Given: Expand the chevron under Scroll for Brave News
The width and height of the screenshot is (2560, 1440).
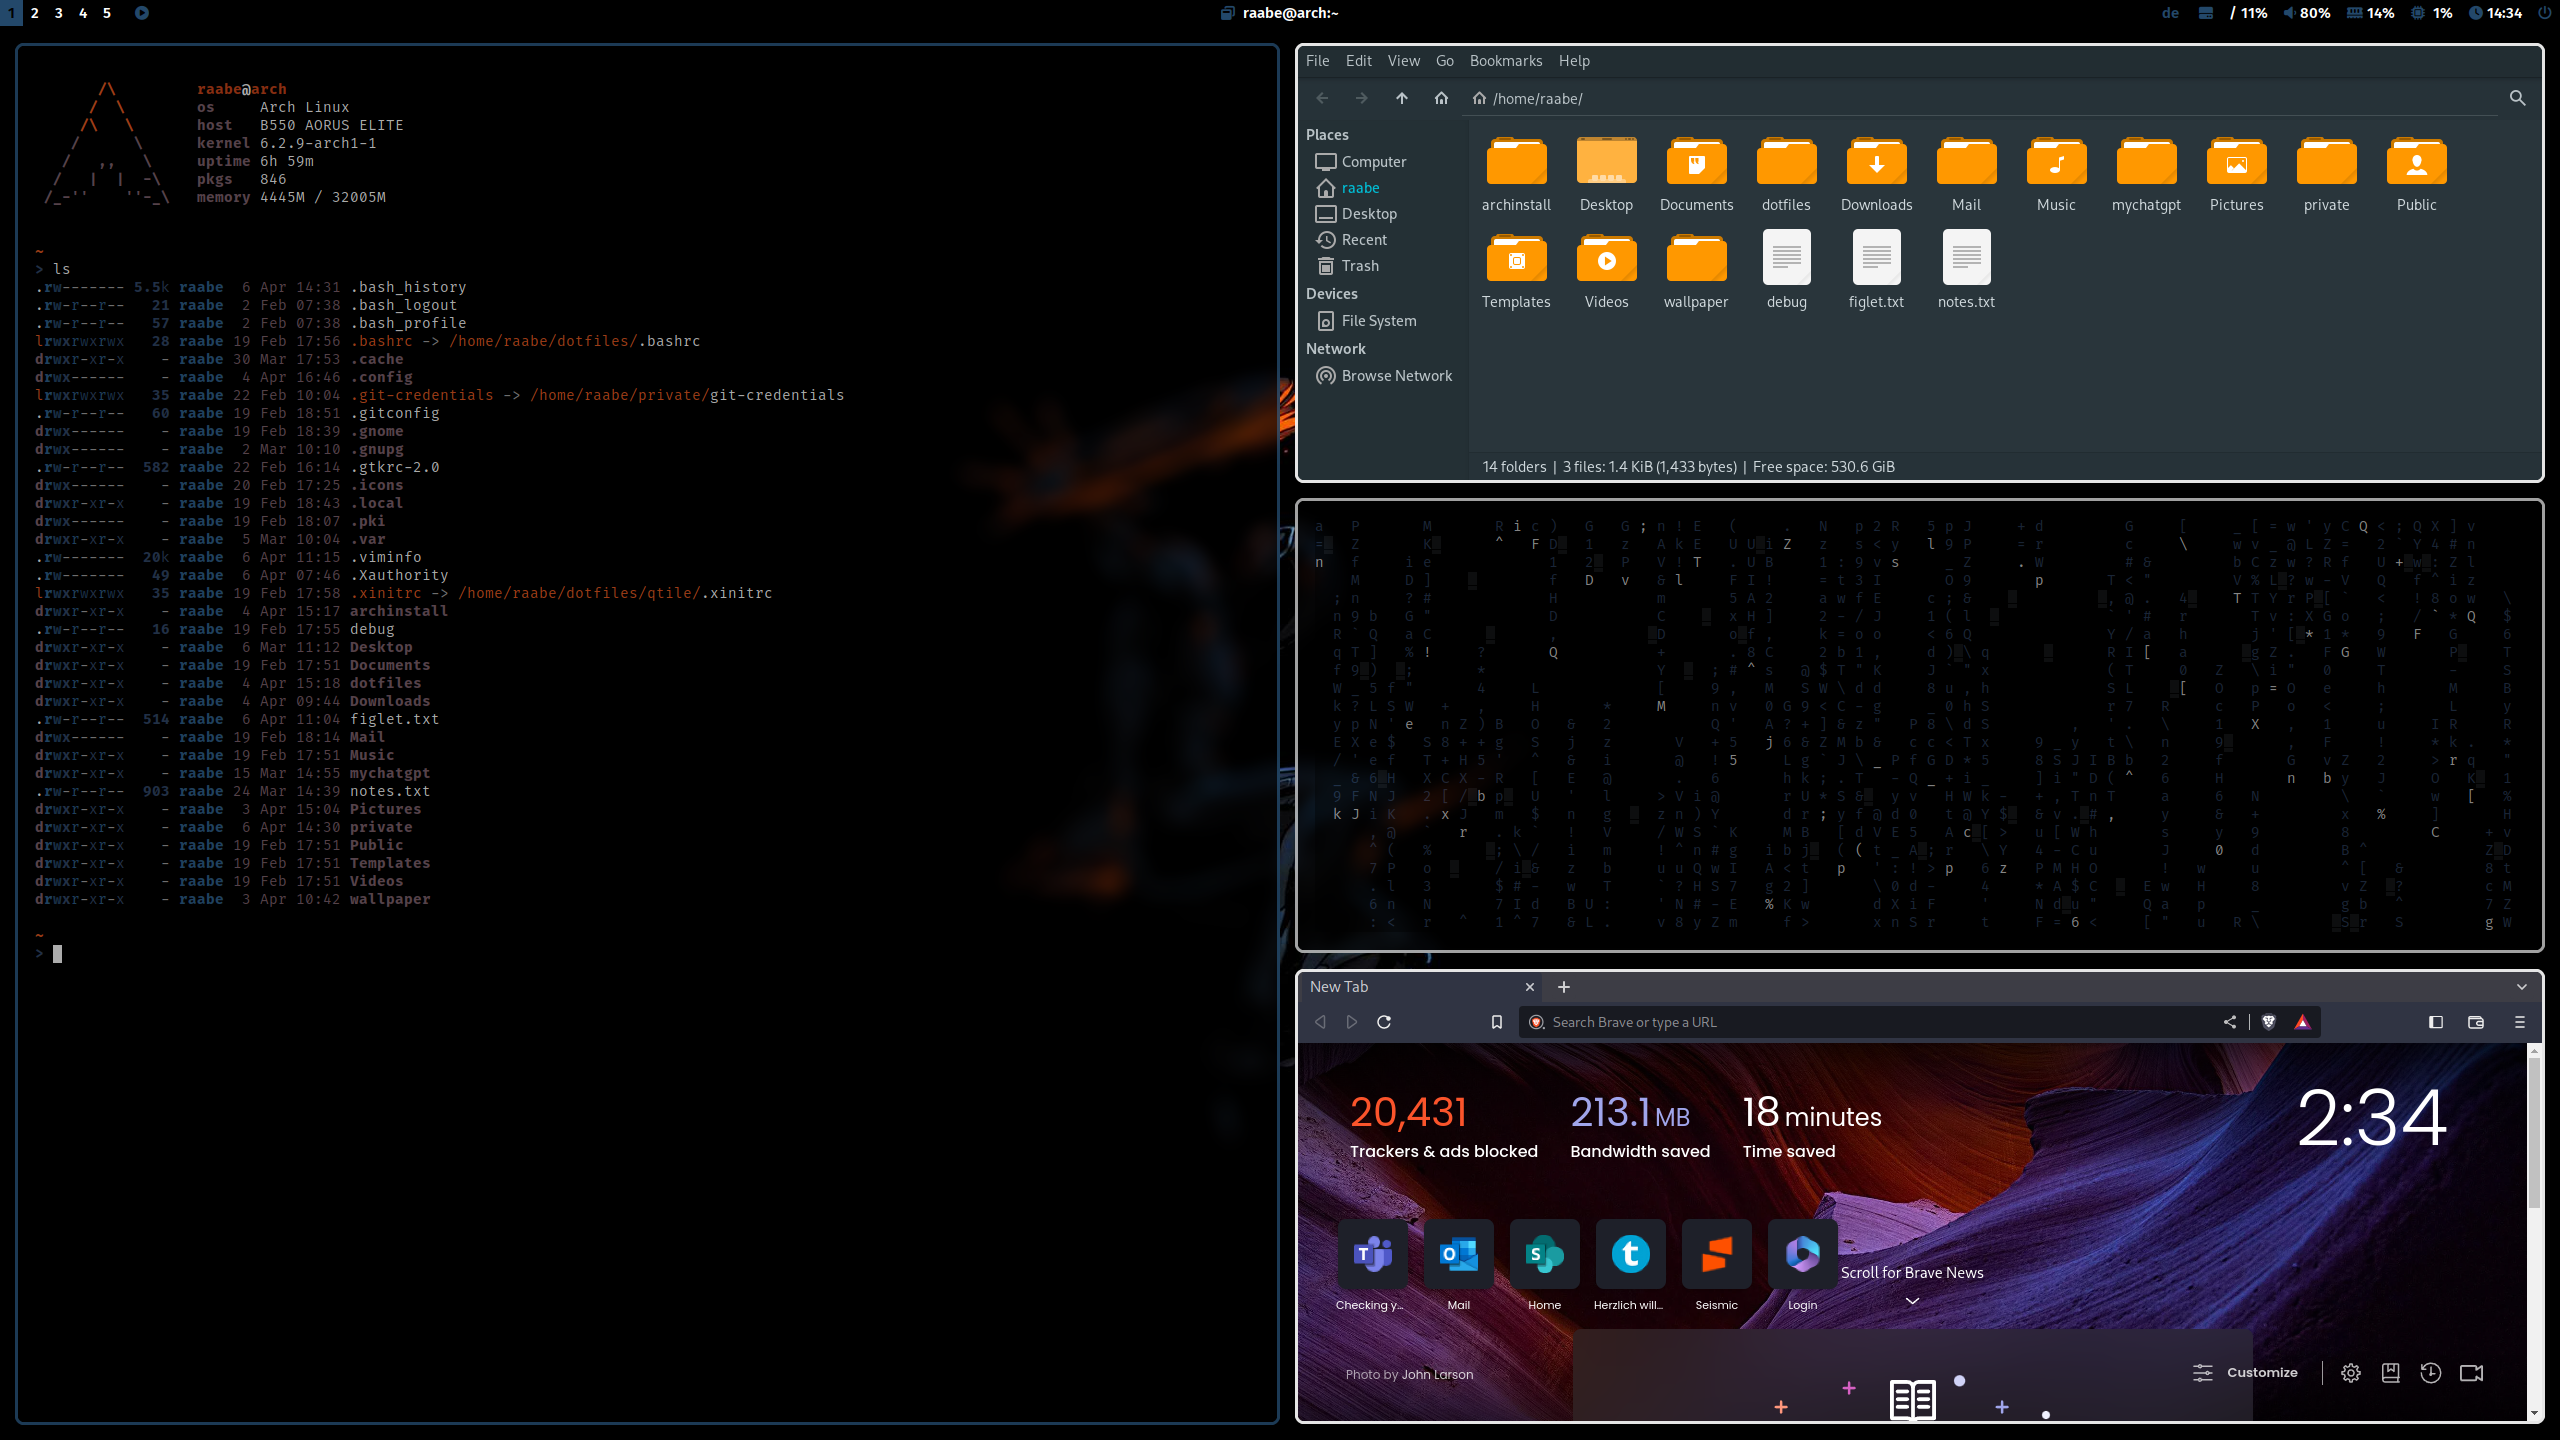Looking at the screenshot, I should [1912, 1301].
